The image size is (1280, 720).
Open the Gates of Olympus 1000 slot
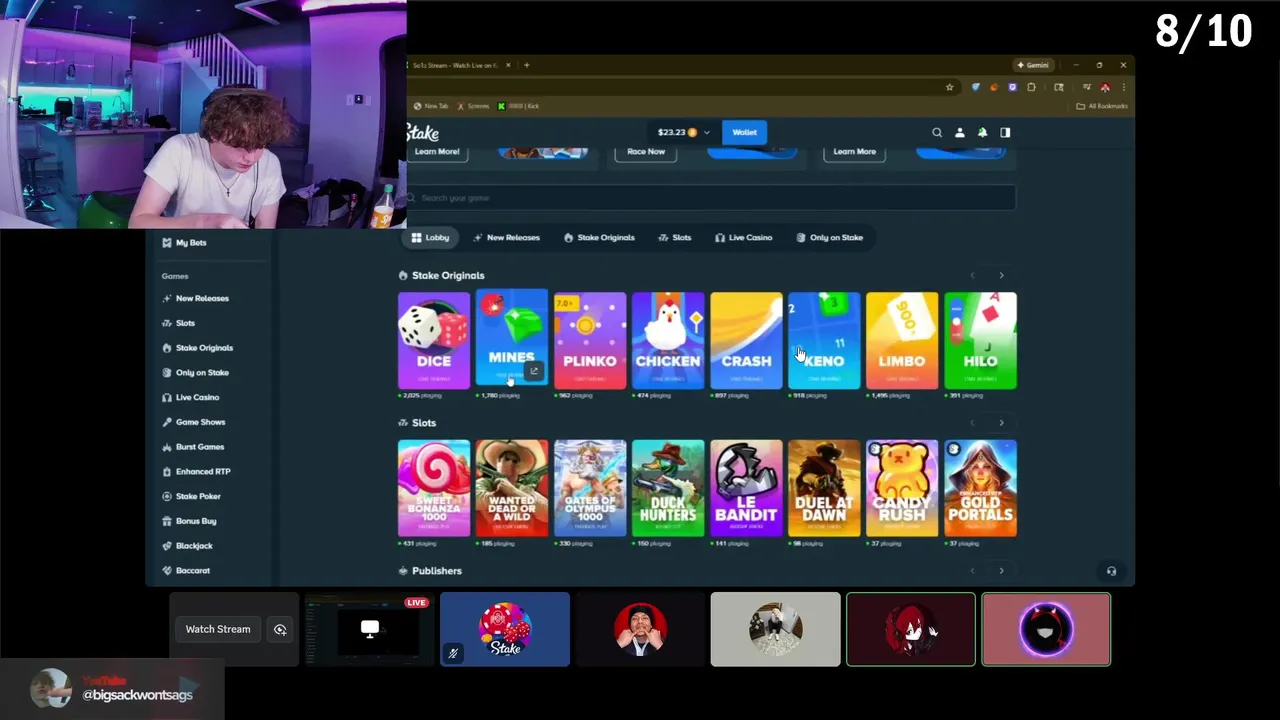(x=590, y=488)
